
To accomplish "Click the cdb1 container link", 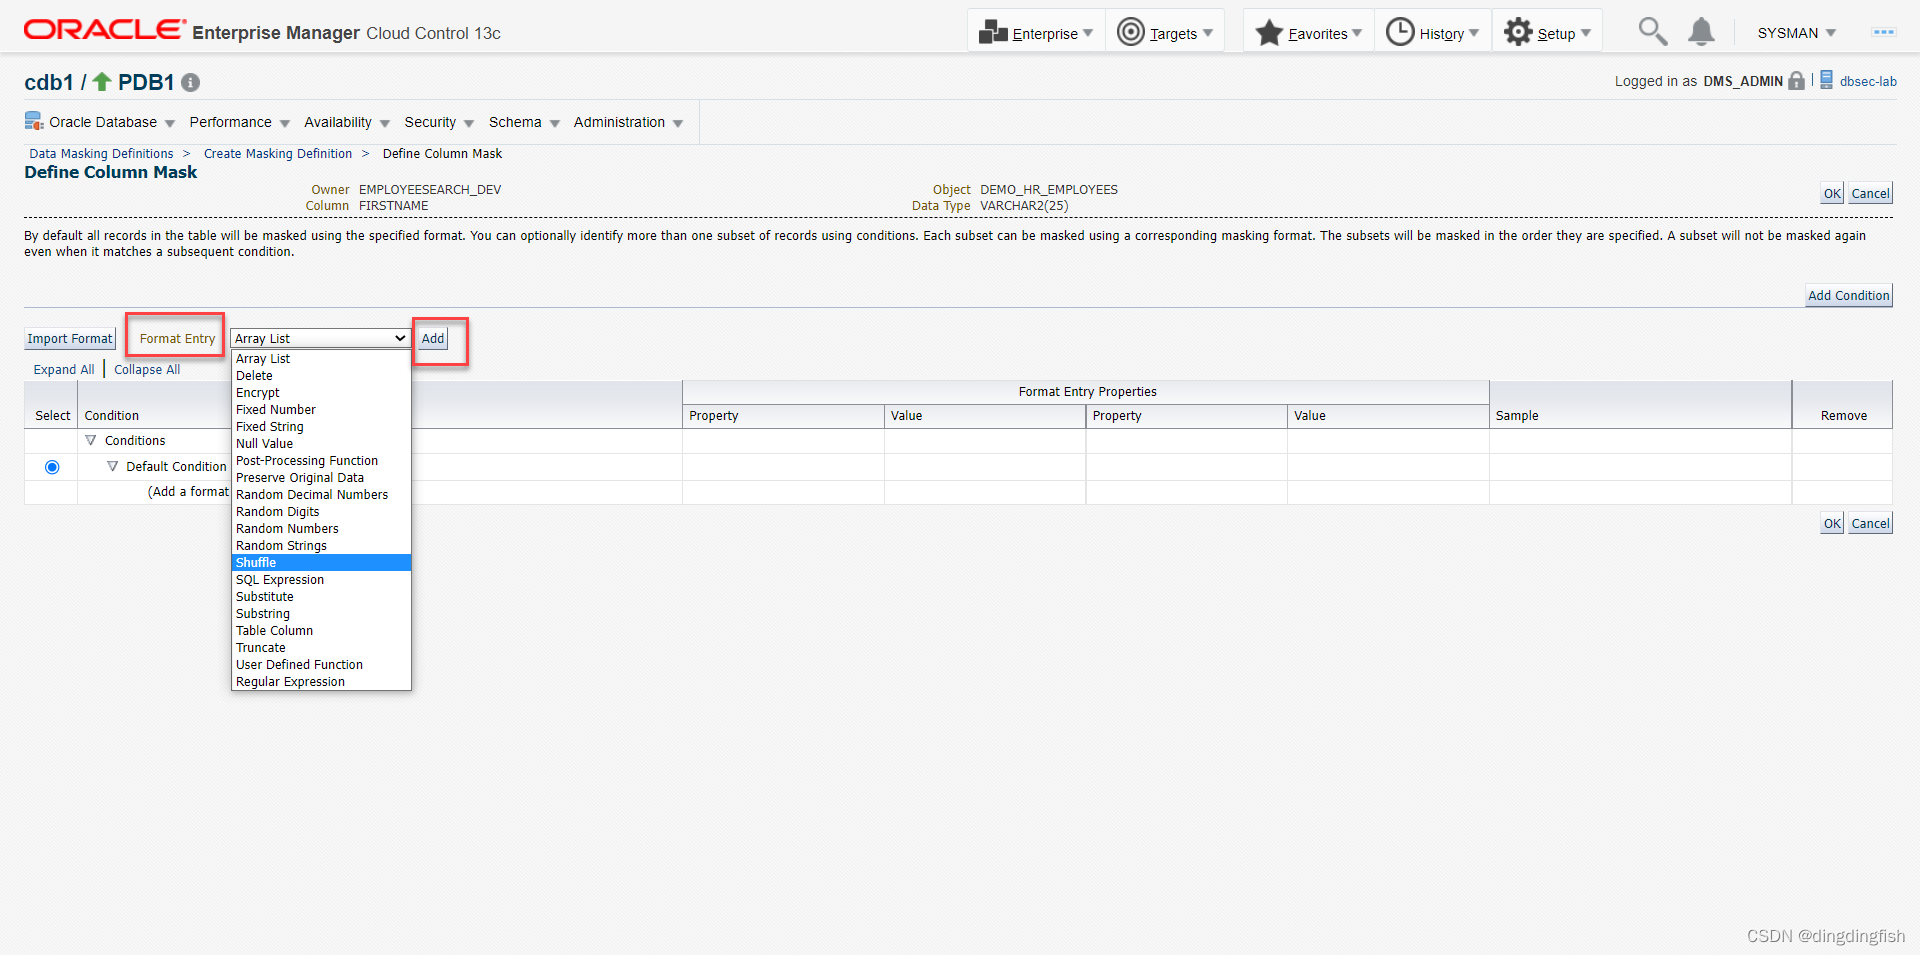I will point(49,82).
